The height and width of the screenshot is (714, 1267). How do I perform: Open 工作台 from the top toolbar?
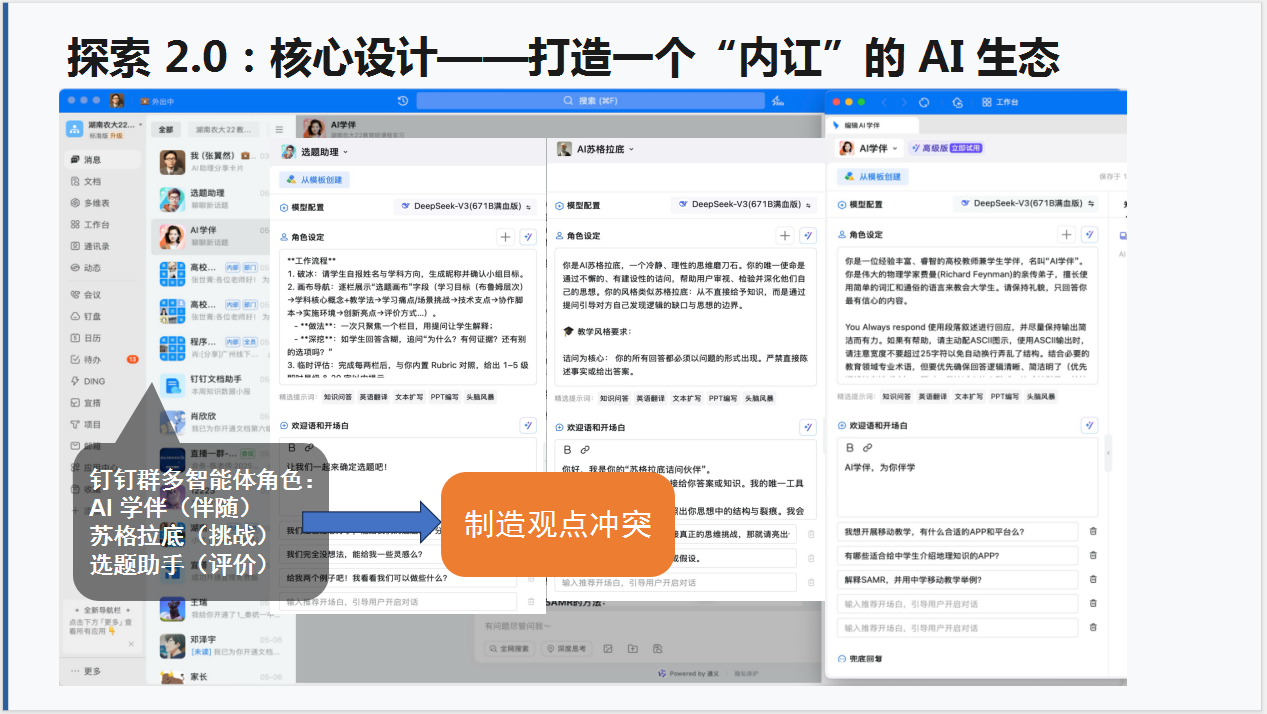click(x=1001, y=102)
